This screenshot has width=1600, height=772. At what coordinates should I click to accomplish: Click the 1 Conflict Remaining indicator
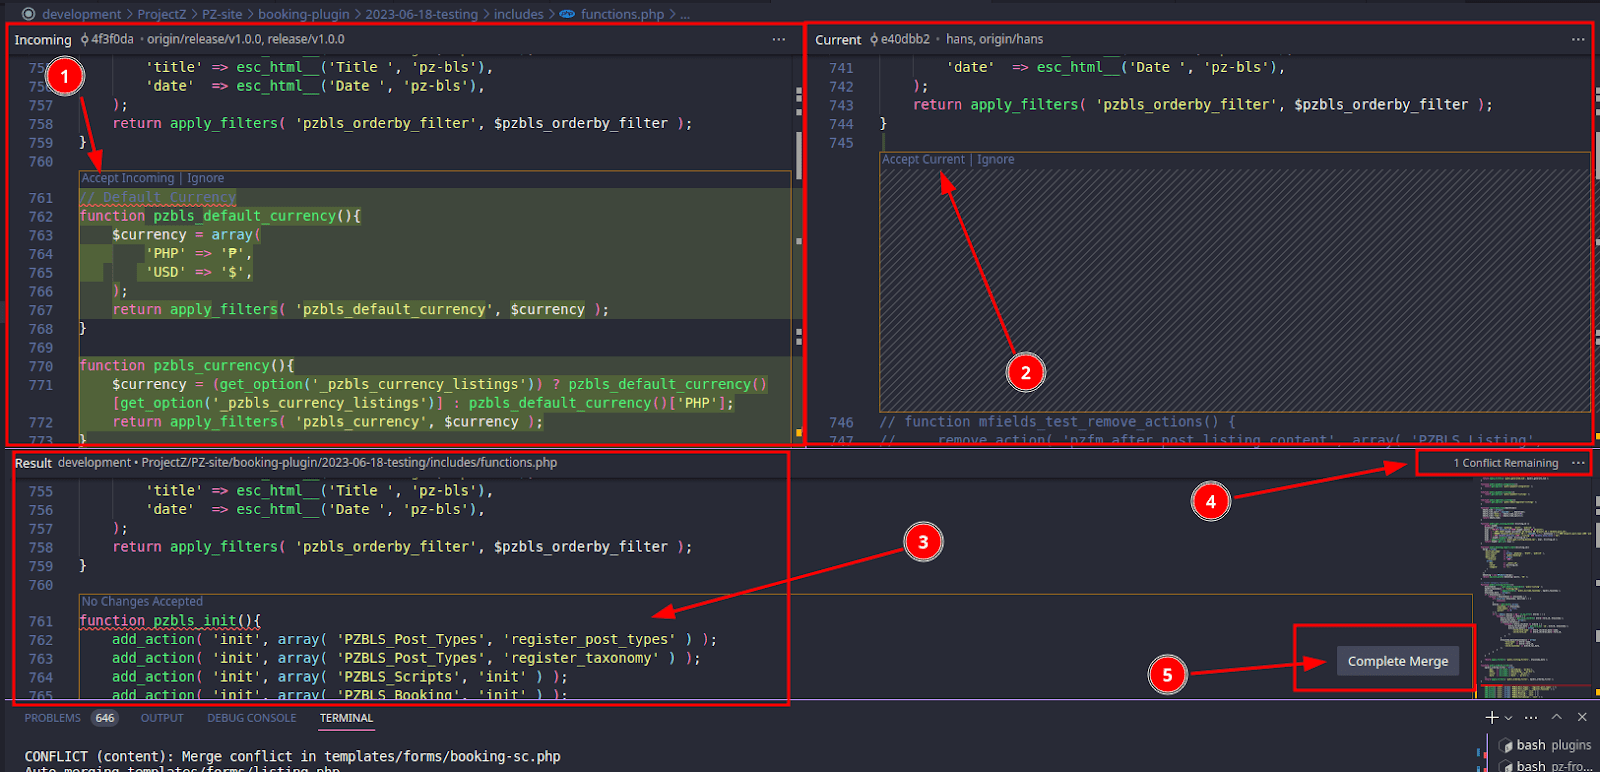pyautogui.click(x=1505, y=463)
